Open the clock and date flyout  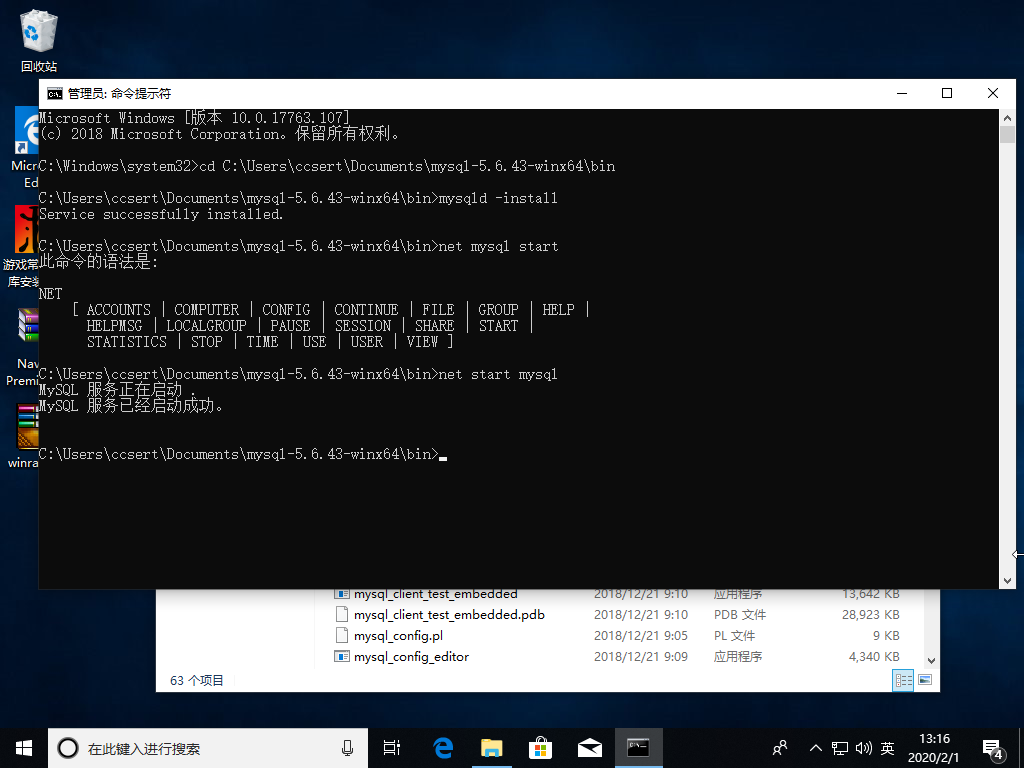tap(934, 748)
